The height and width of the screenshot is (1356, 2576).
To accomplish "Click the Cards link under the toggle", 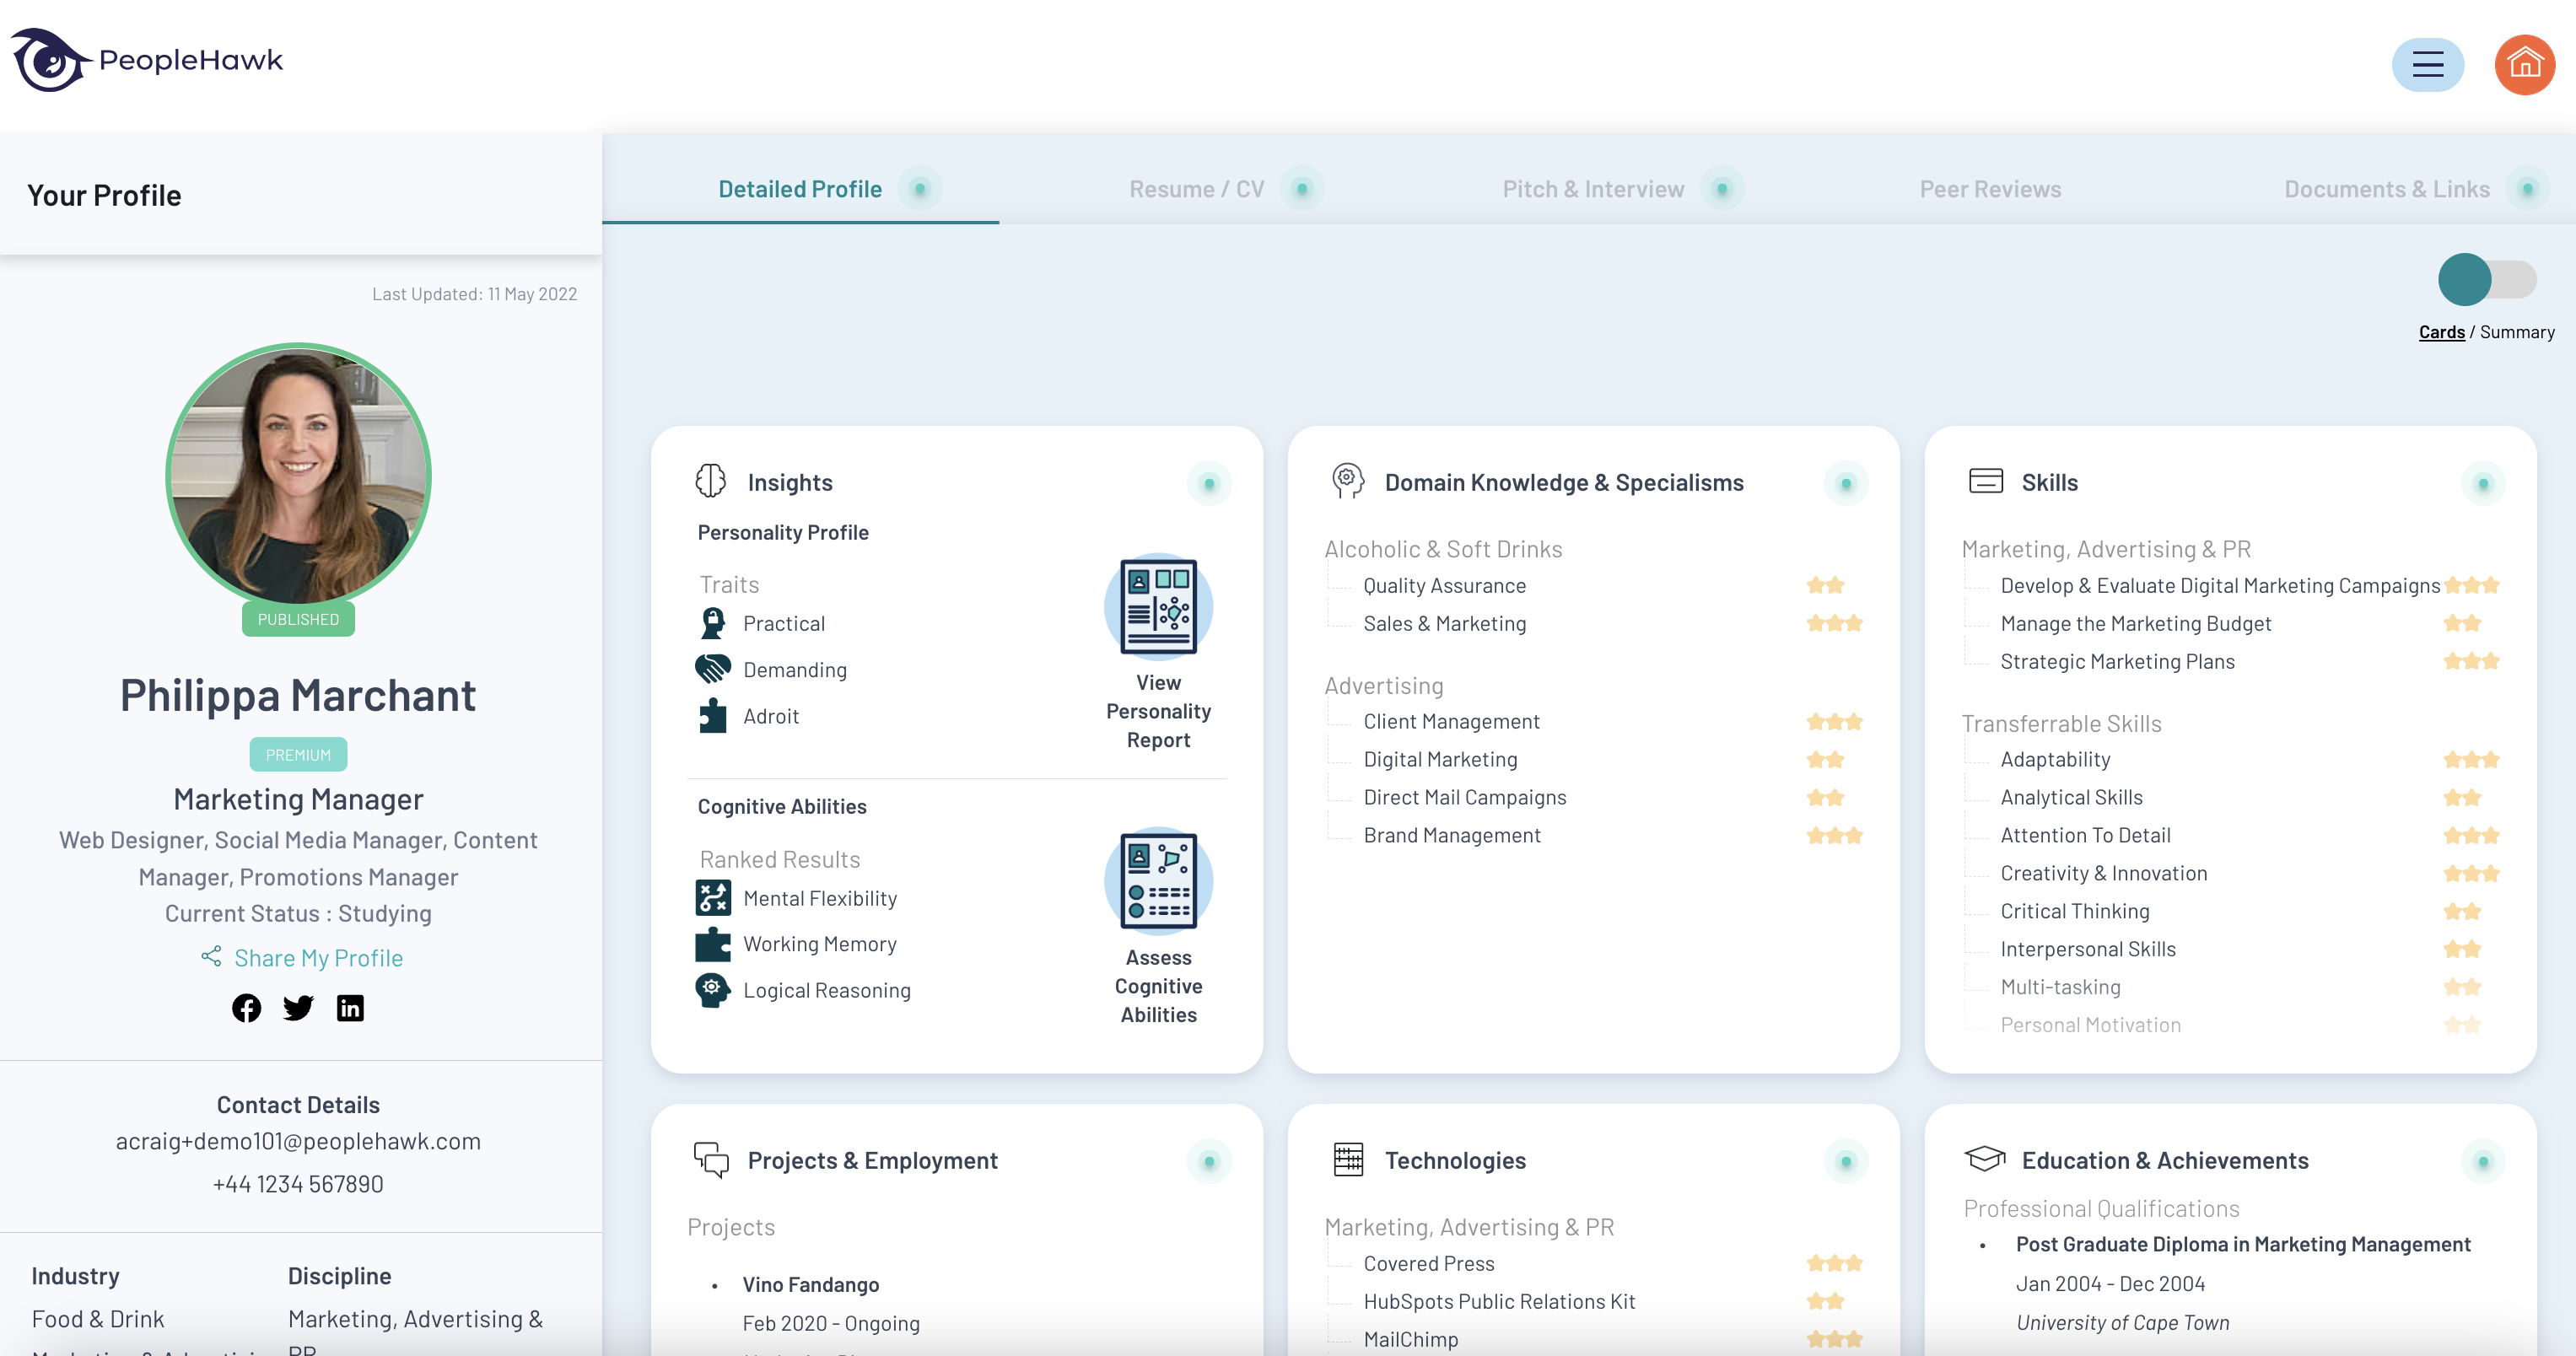I will (2441, 331).
